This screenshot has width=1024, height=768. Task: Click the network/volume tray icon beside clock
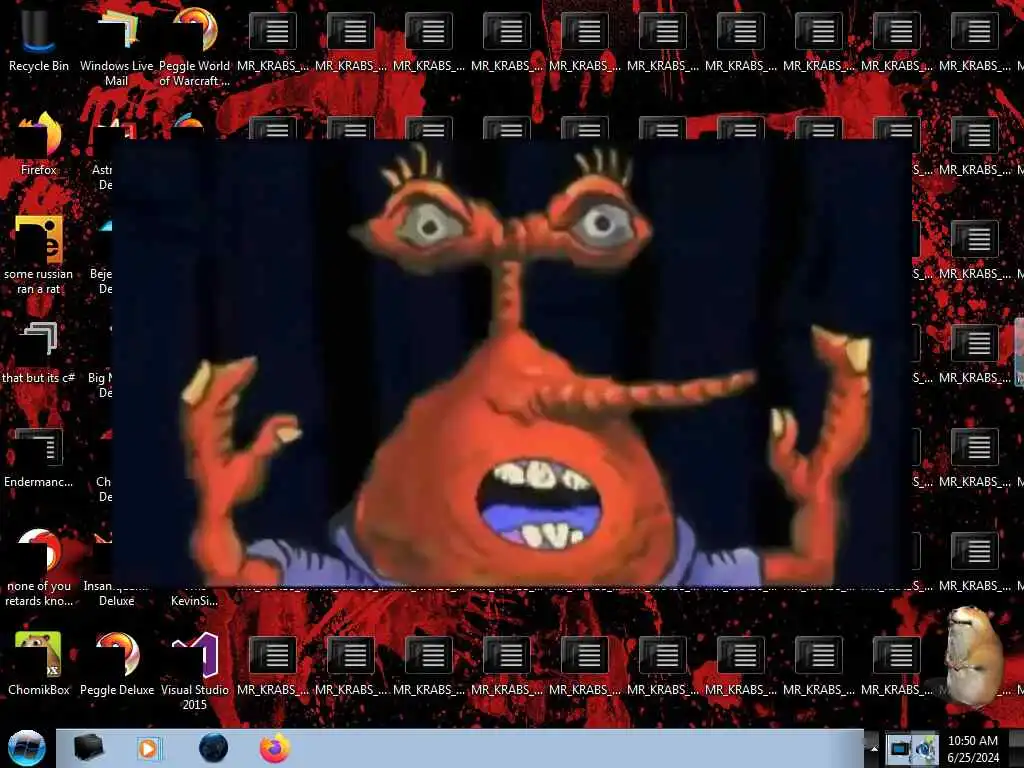click(x=926, y=749)
